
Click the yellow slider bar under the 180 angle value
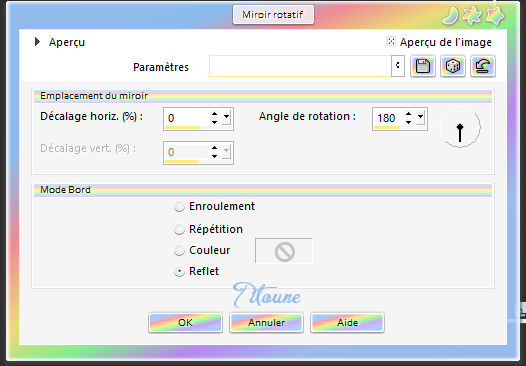pyautogui.click(x=387, y=127)
